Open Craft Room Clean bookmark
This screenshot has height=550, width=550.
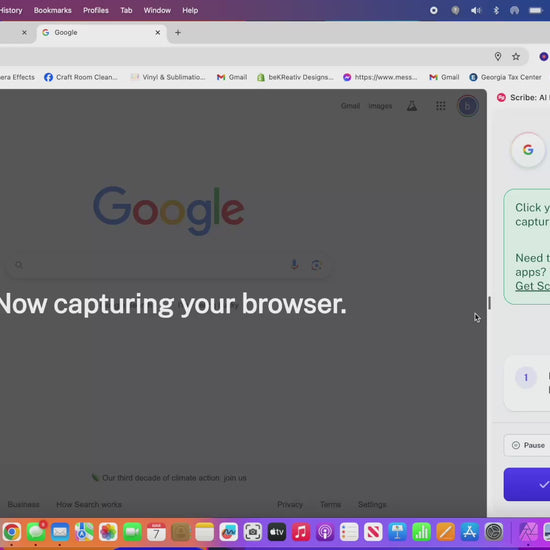coord(81,77)
